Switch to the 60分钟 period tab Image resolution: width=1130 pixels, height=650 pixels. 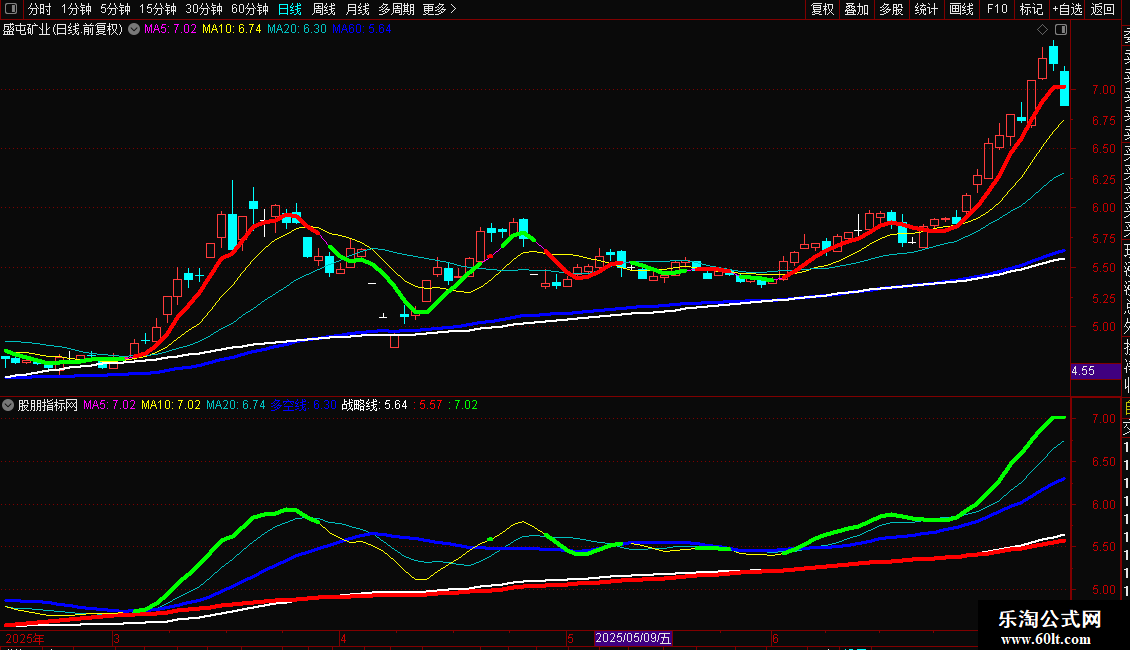(250, 9)
